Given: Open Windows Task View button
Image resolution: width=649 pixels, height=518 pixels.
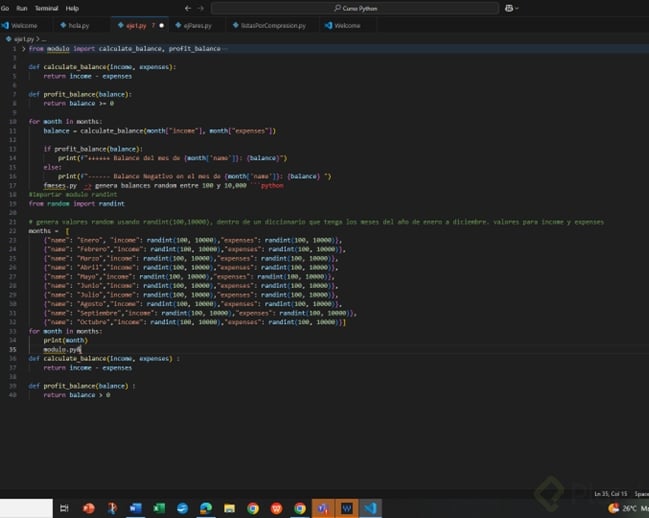Looking at the screenshot, I should (x=64, y=508).
